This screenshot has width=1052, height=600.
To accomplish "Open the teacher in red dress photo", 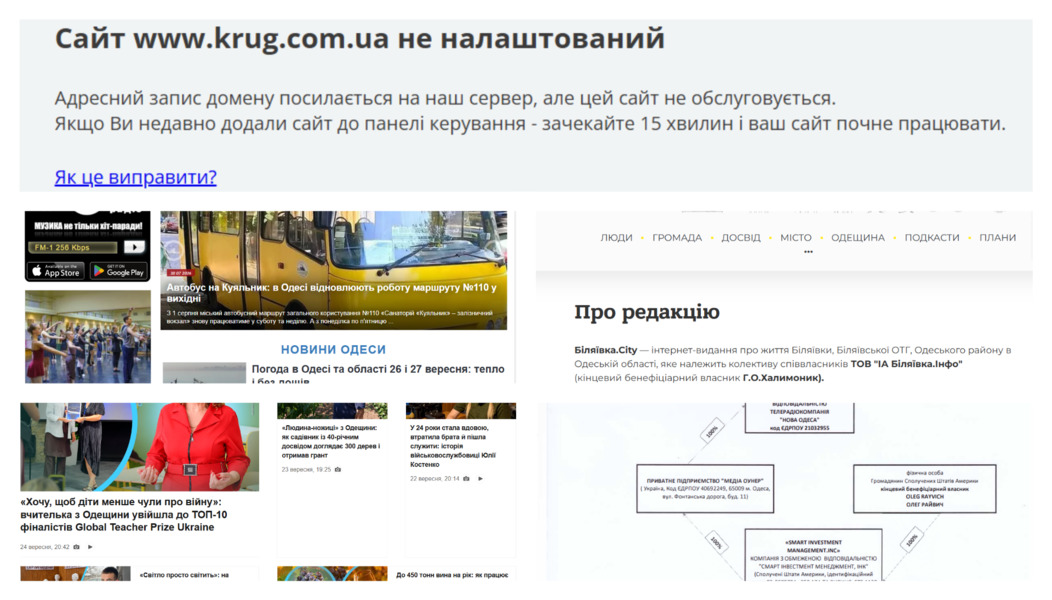I will [x=140, y=447].
